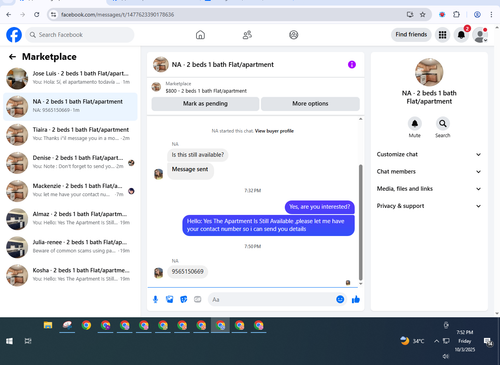Open the Home feed icon

[x=200, y=35]
